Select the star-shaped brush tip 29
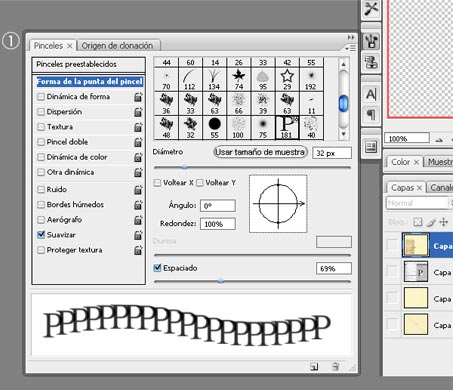Viewport: 453px width, 390px height. [x=287, y=79]
